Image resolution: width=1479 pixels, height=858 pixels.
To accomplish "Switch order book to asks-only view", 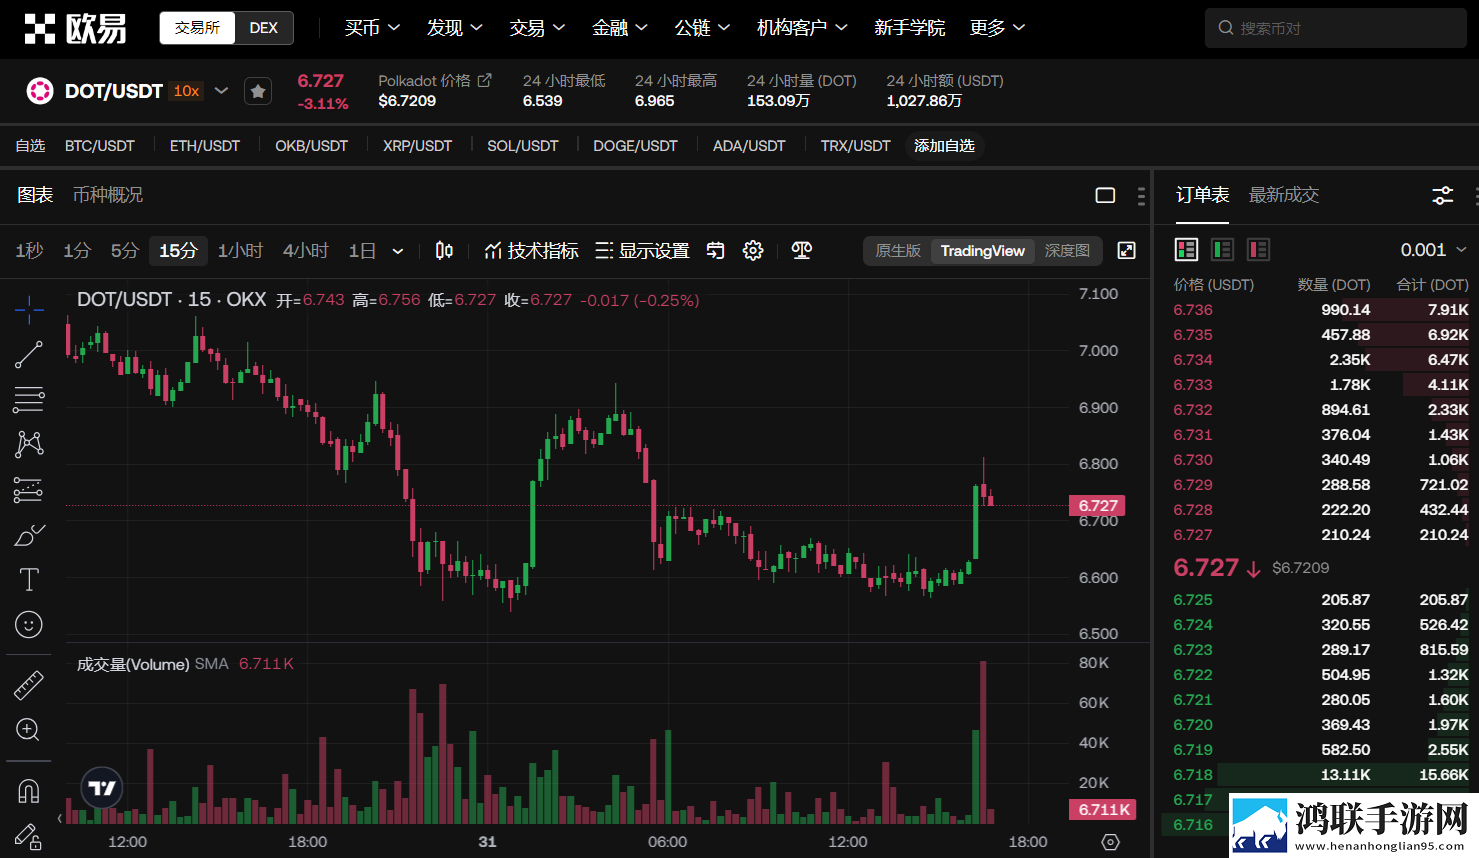I will click(1258, 250).
